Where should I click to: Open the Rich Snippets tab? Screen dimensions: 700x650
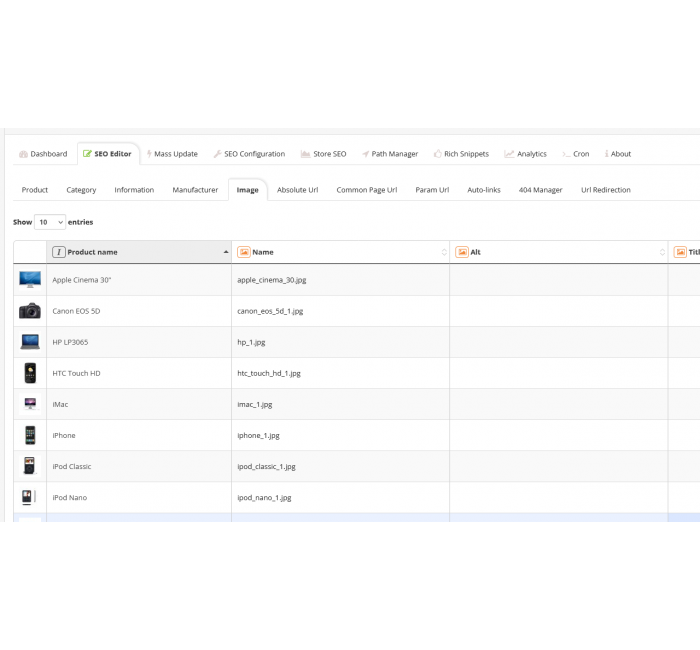[461, 154]
